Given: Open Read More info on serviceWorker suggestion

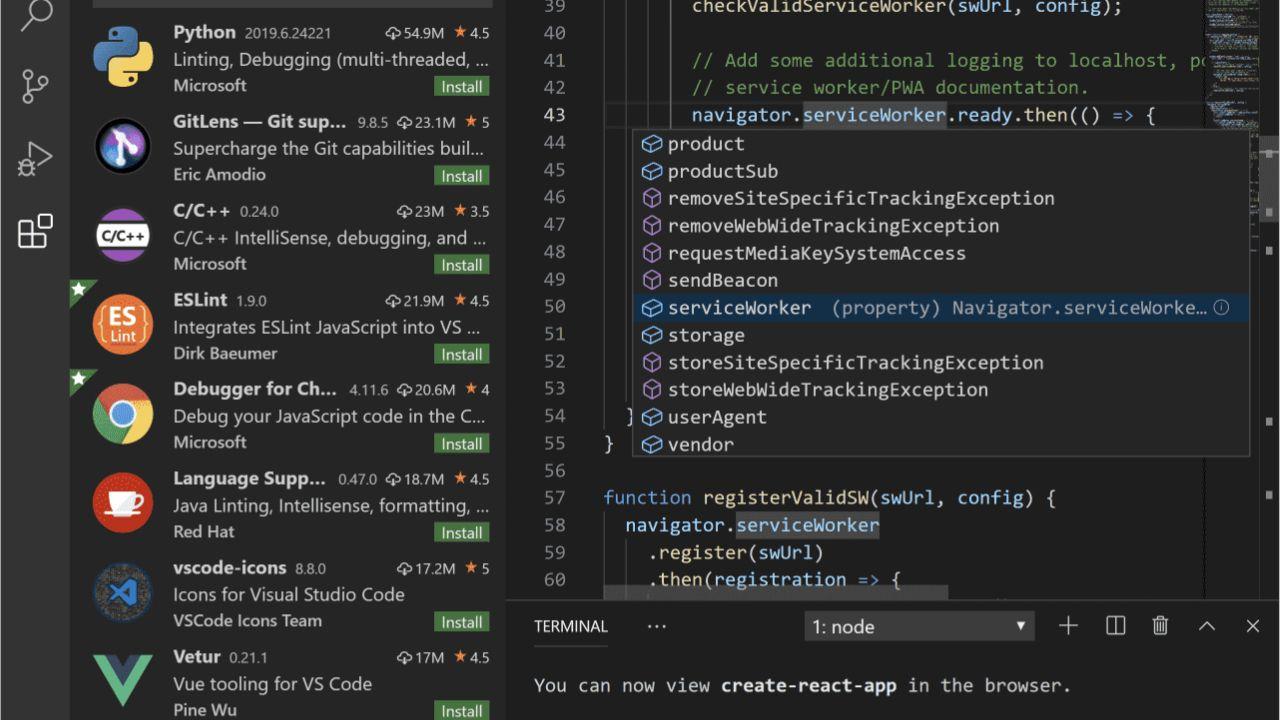Looking at the screenshot, I should coord(1221,308).
